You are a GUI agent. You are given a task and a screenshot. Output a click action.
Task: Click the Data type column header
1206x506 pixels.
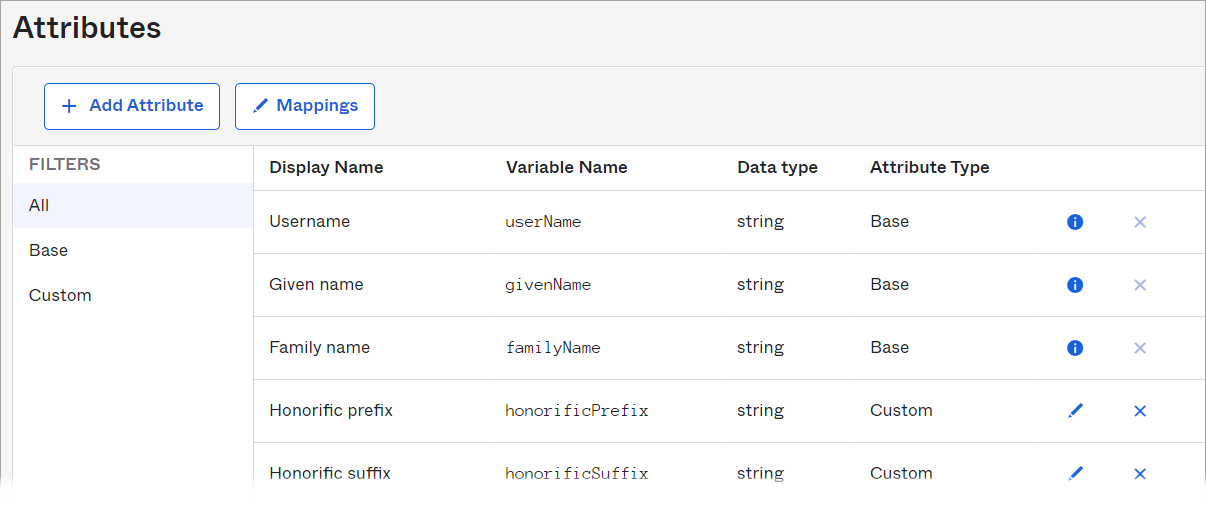(x=777, y=167)
